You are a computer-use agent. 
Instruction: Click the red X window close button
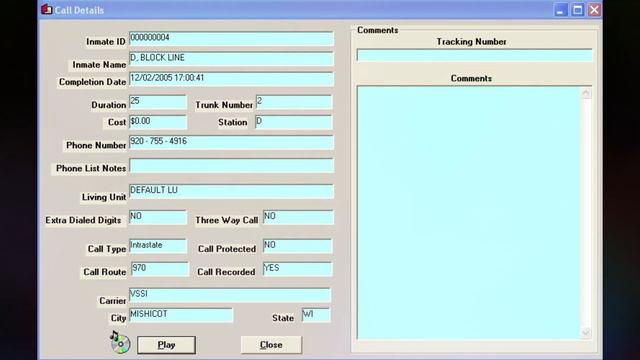594,10
